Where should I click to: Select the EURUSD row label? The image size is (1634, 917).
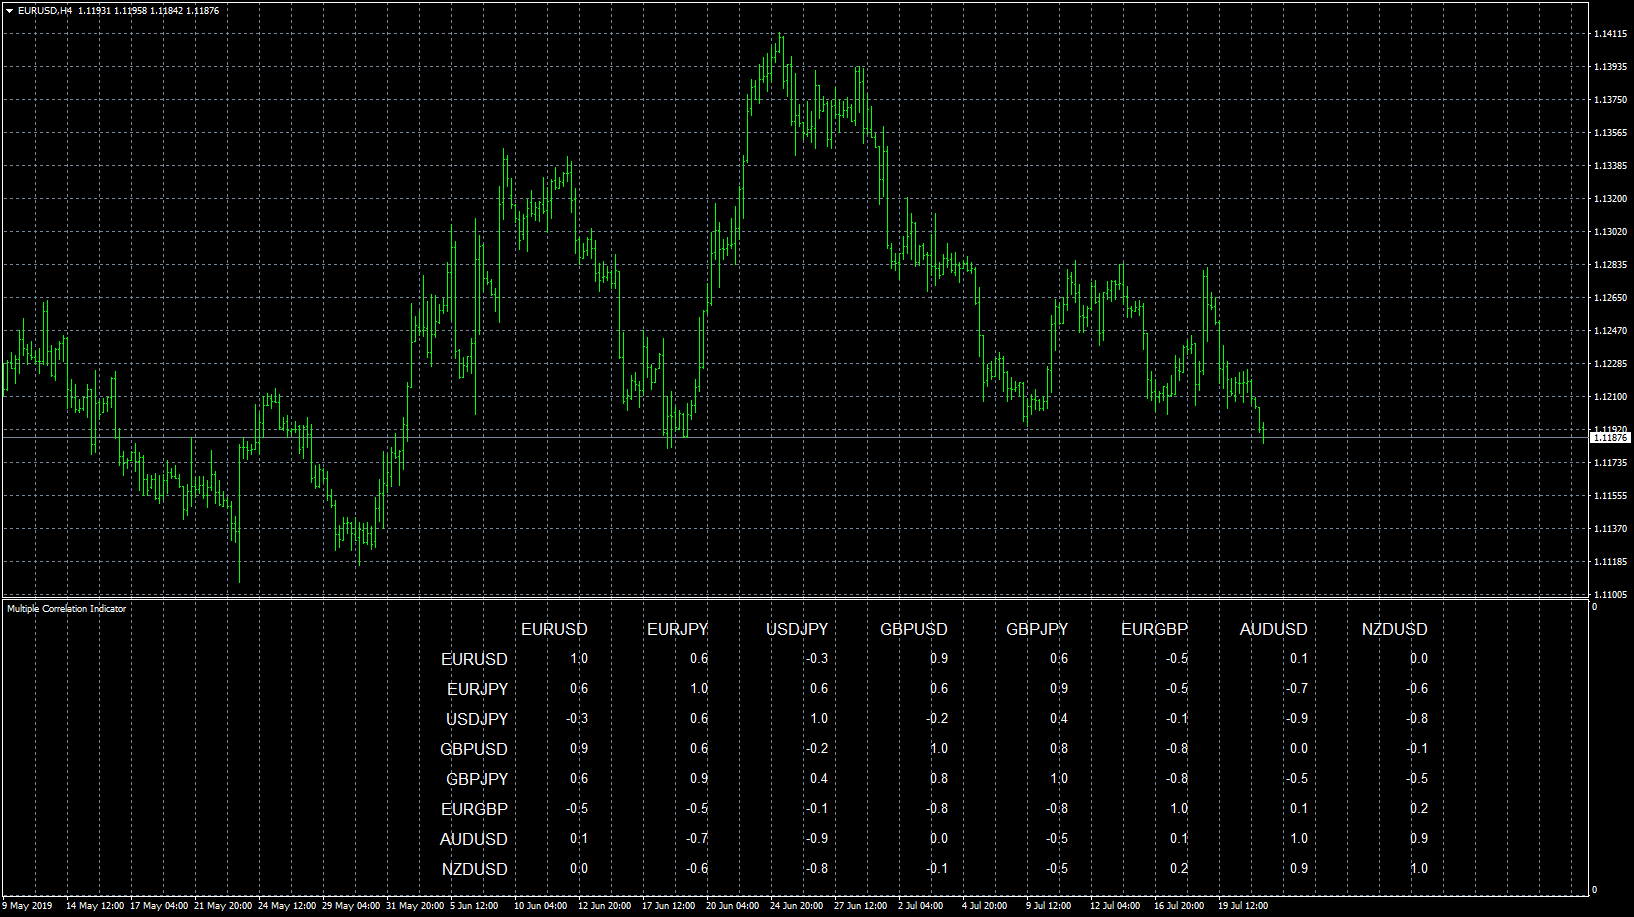point(474,659)
